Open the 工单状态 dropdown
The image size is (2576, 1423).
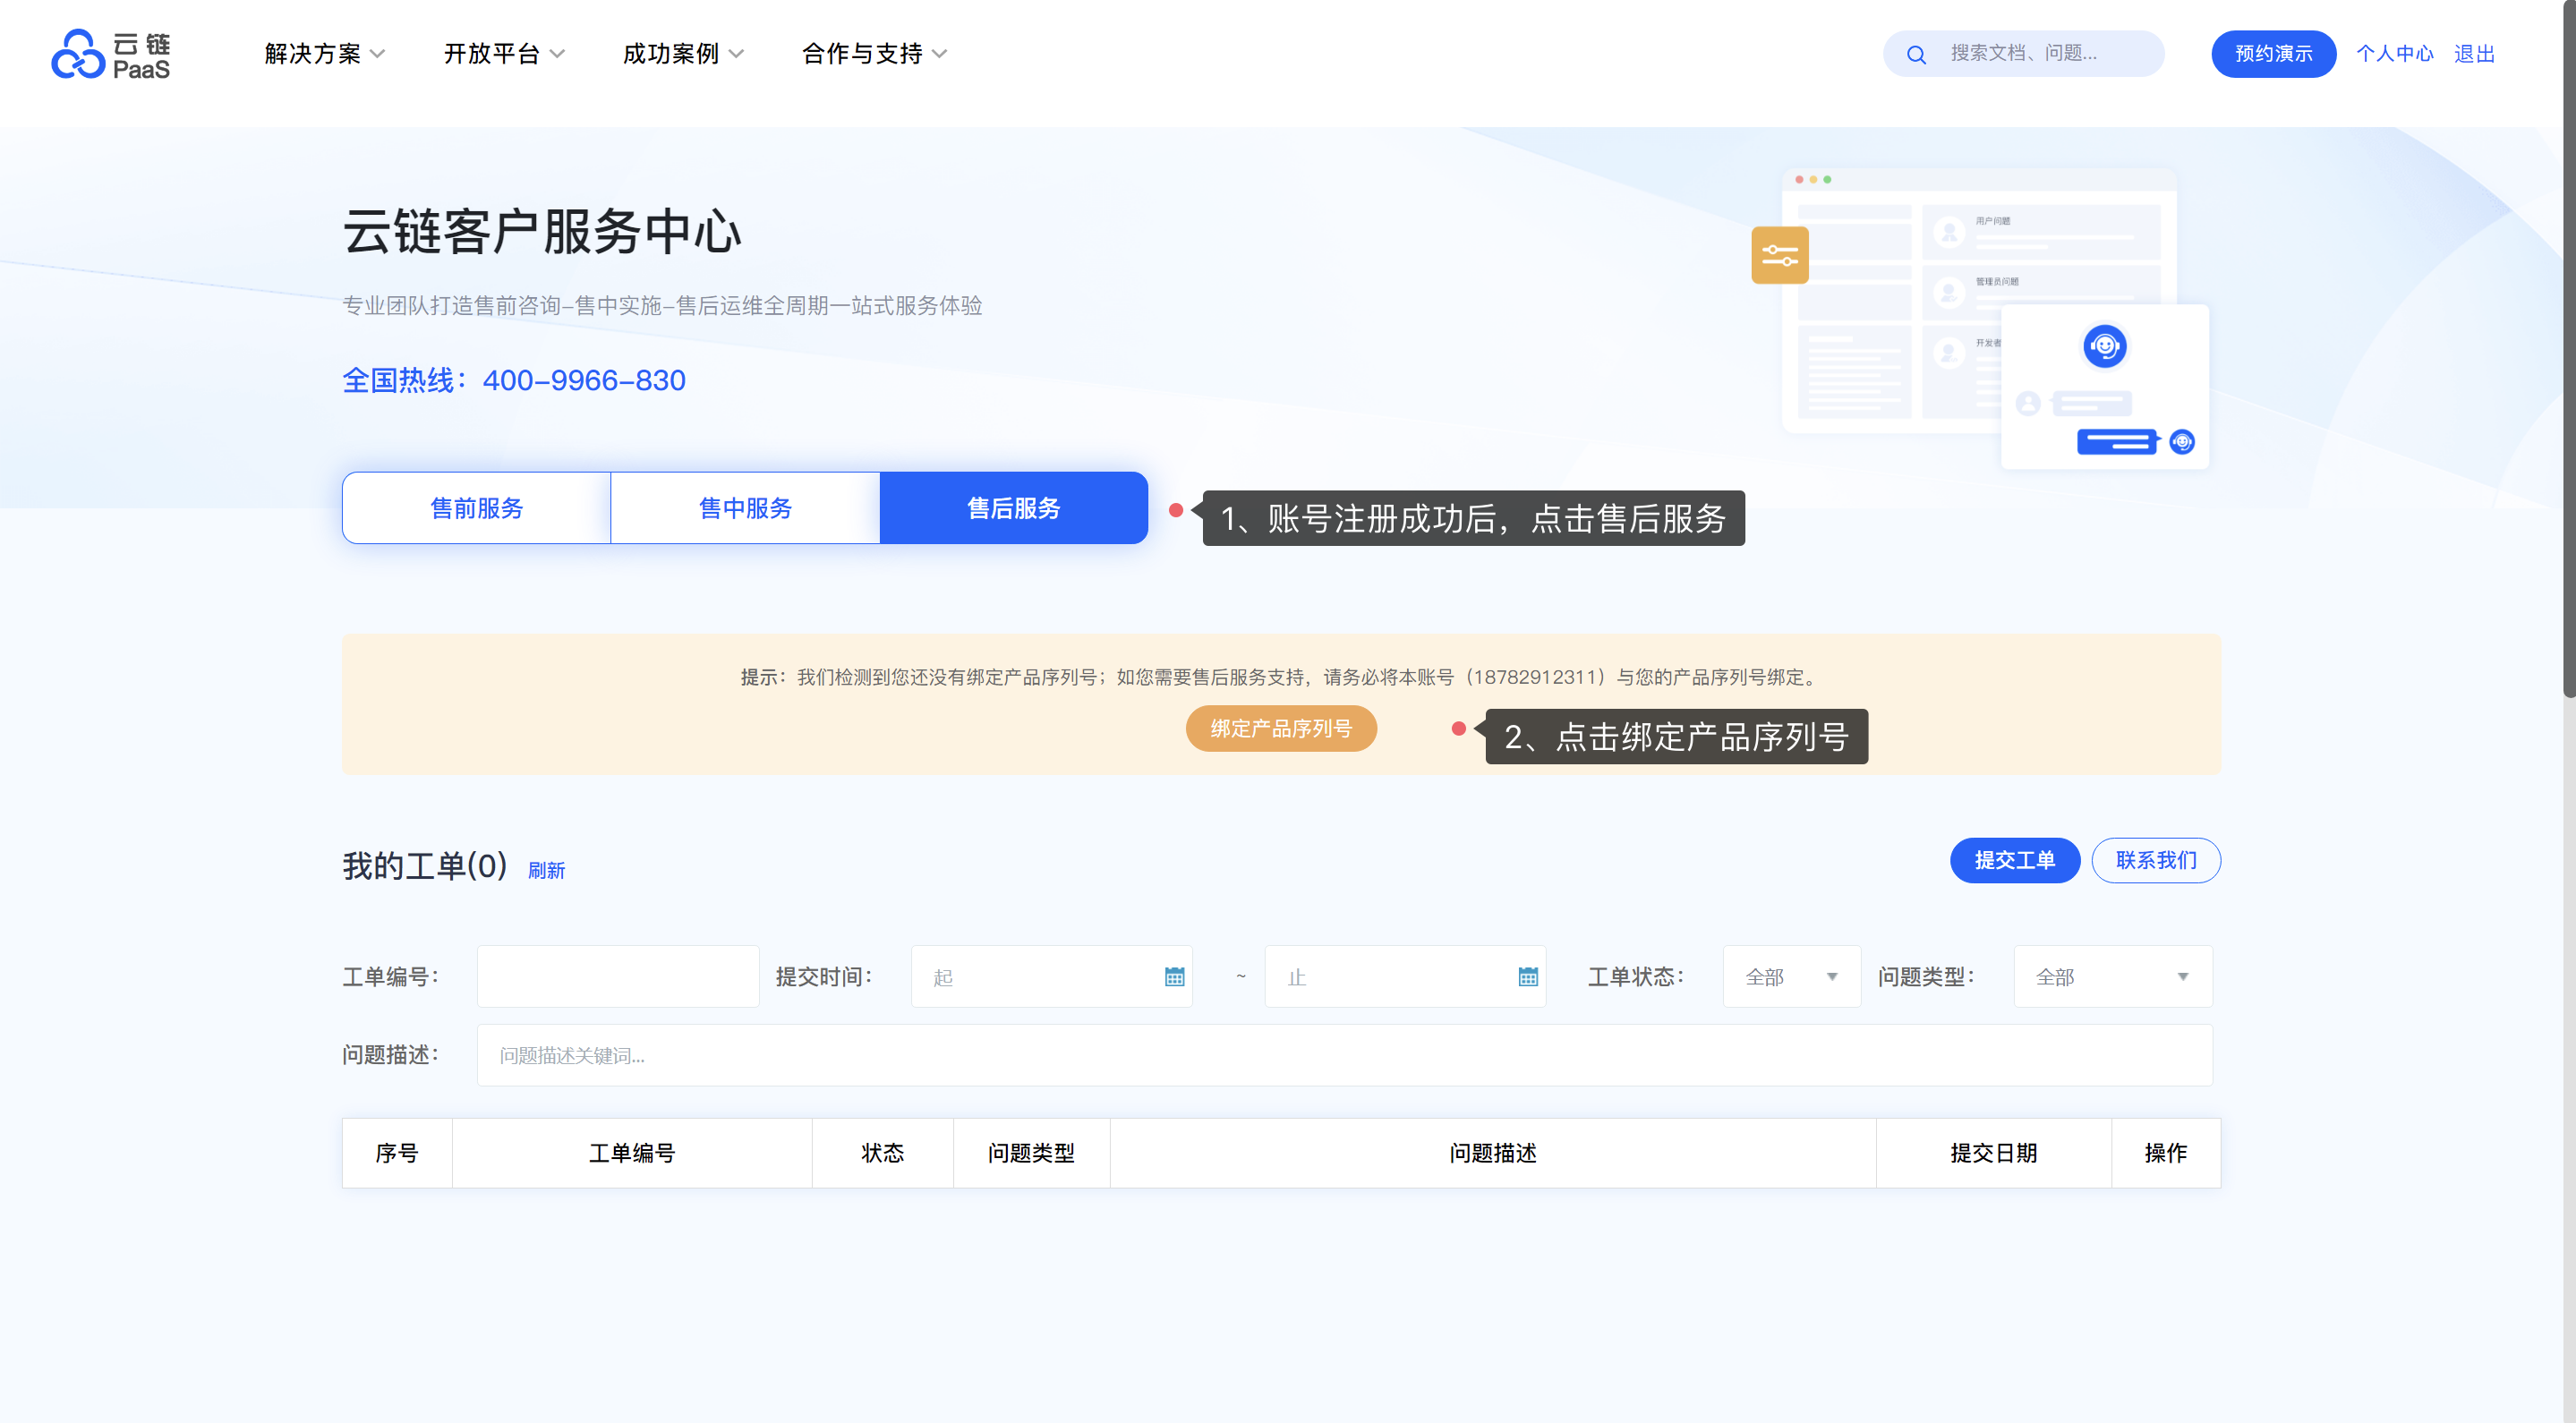pyautogui.click(x=1790, y=977)
